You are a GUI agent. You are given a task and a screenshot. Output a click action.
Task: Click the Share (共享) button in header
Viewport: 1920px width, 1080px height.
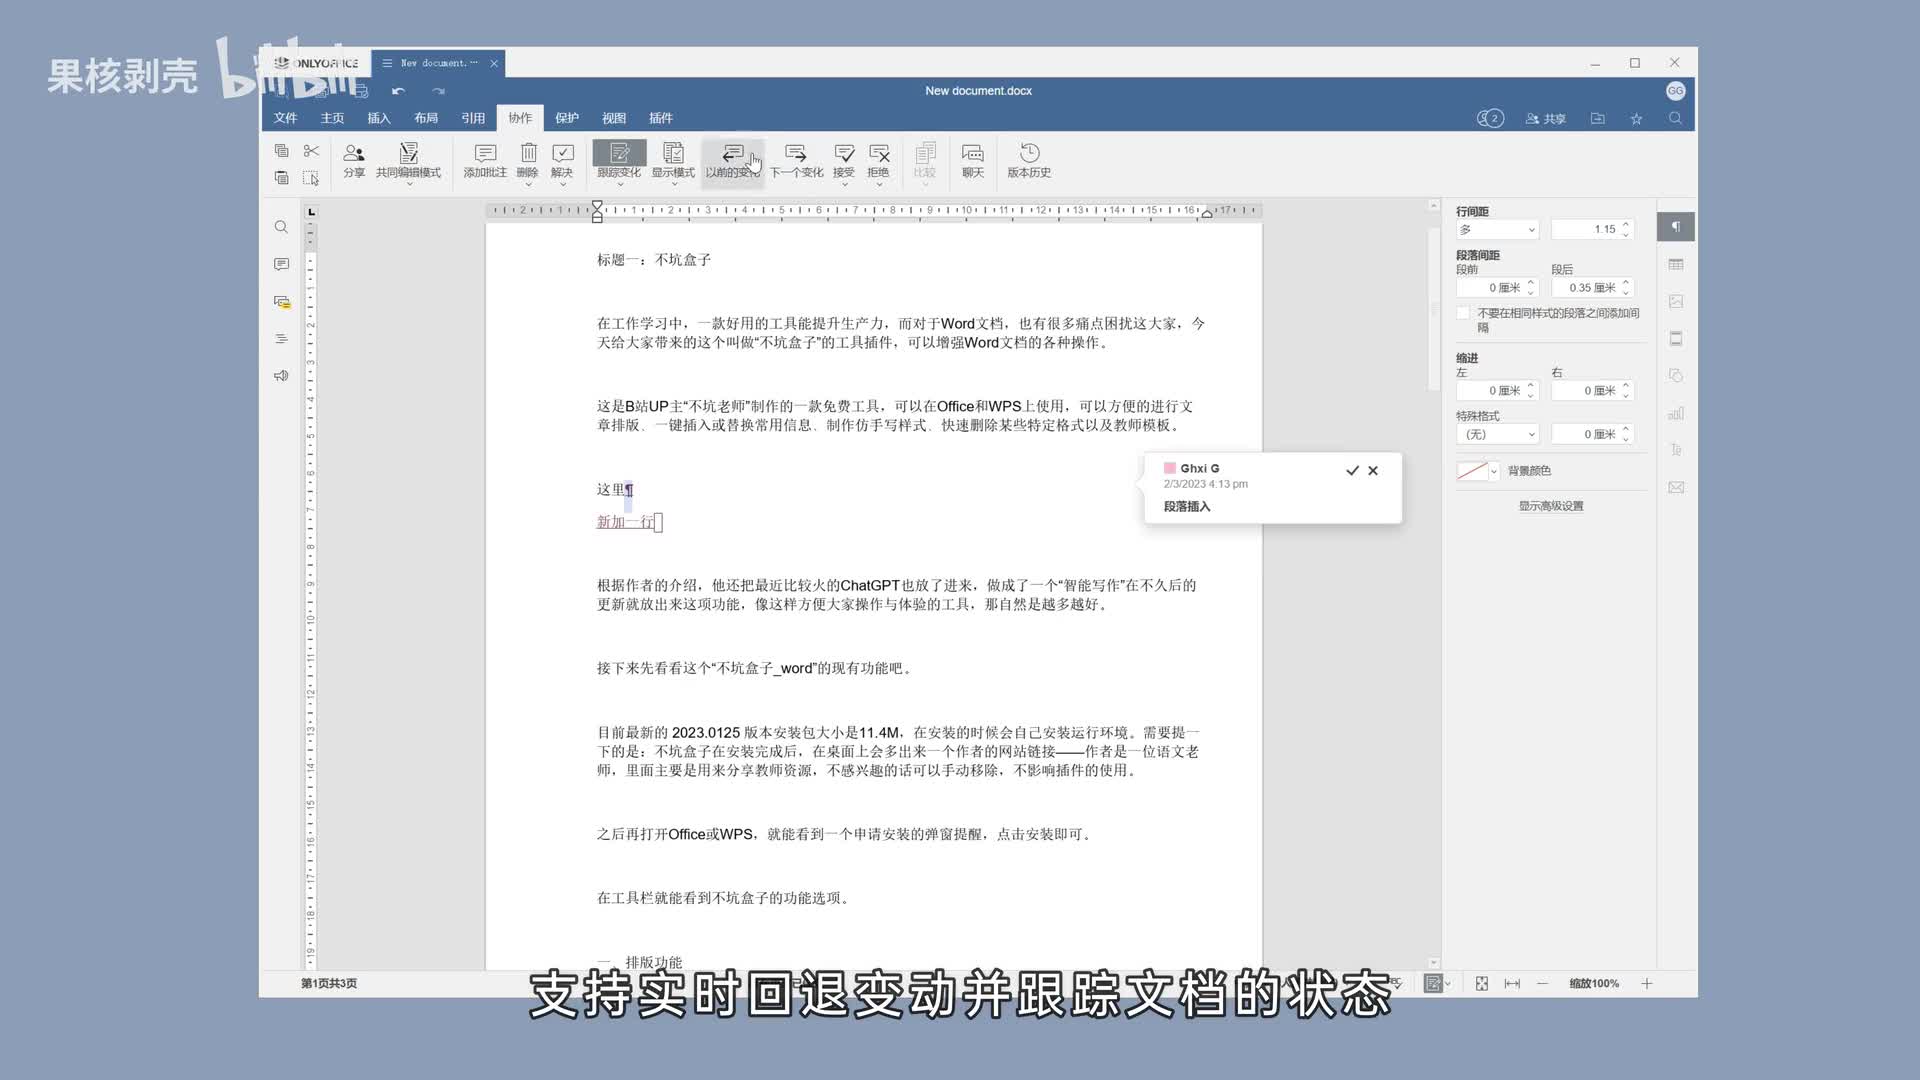[1546, 119]
